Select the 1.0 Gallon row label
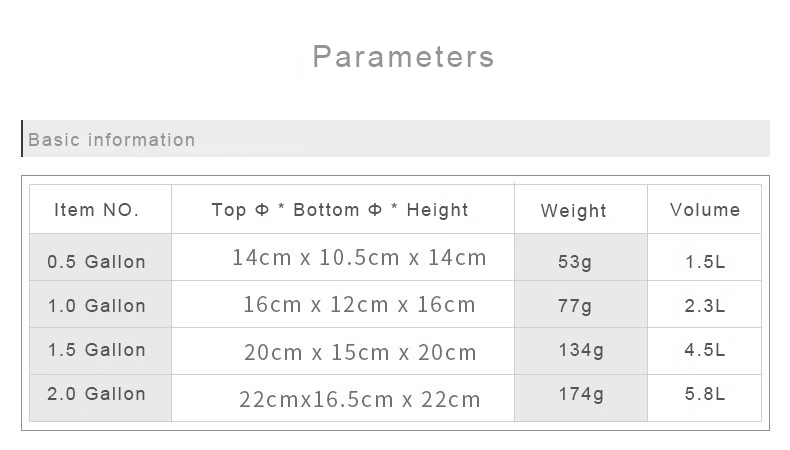 pyautogui.click(x=97, y=306)
